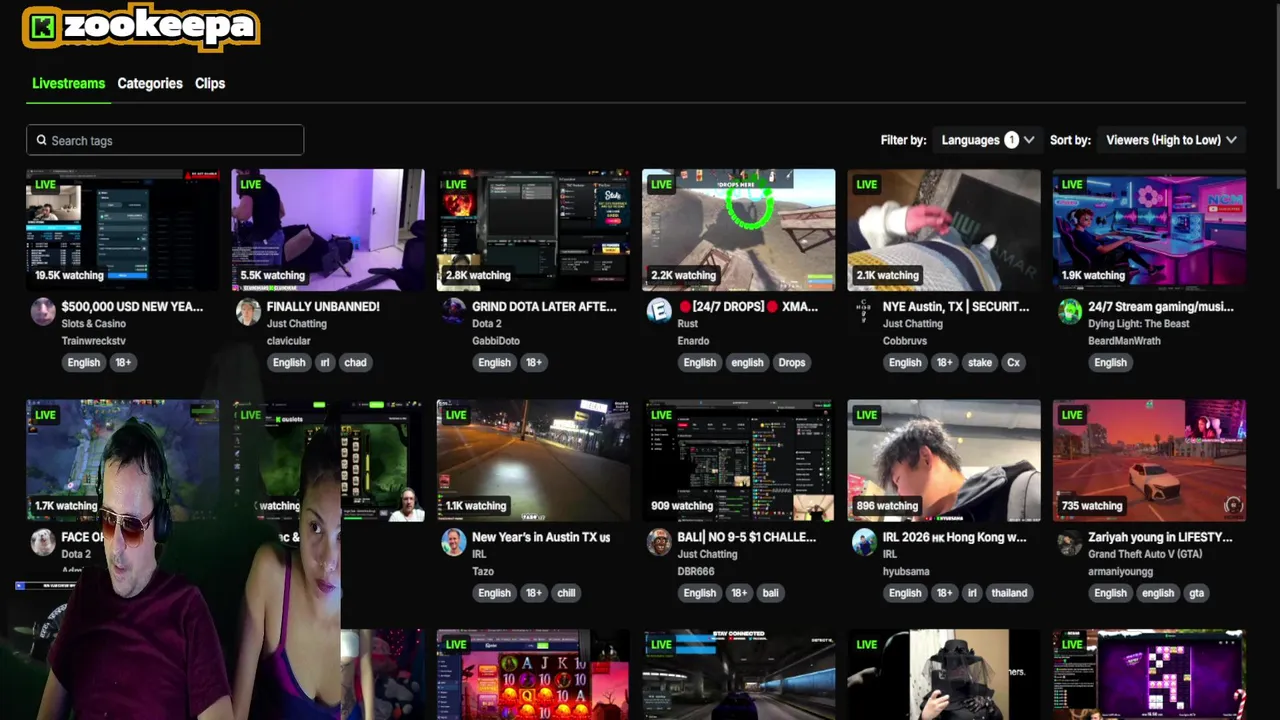Image resolution: width=1280 pixels, height=720 pixels.
Task: Open the GRIND DOTA LATER stream thumbnail
Action: click(533, 230)
